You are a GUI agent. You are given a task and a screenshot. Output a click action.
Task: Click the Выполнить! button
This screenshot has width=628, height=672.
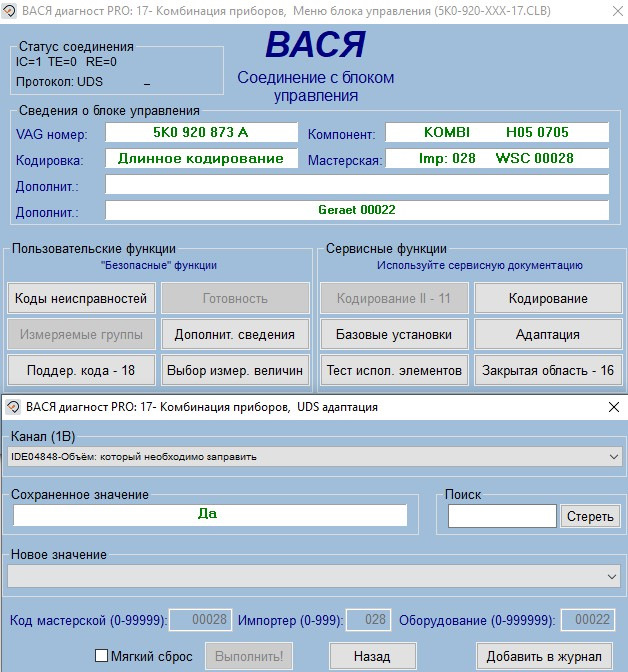(x=249, y=656)
